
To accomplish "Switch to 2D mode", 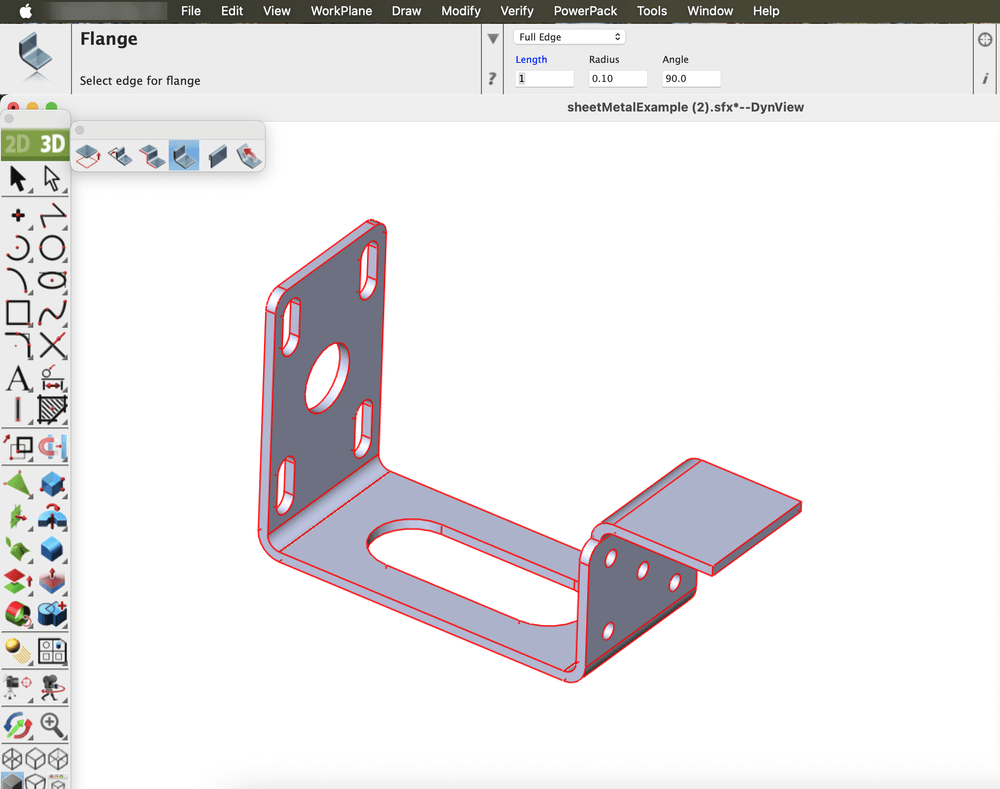I will pos(17,144).
